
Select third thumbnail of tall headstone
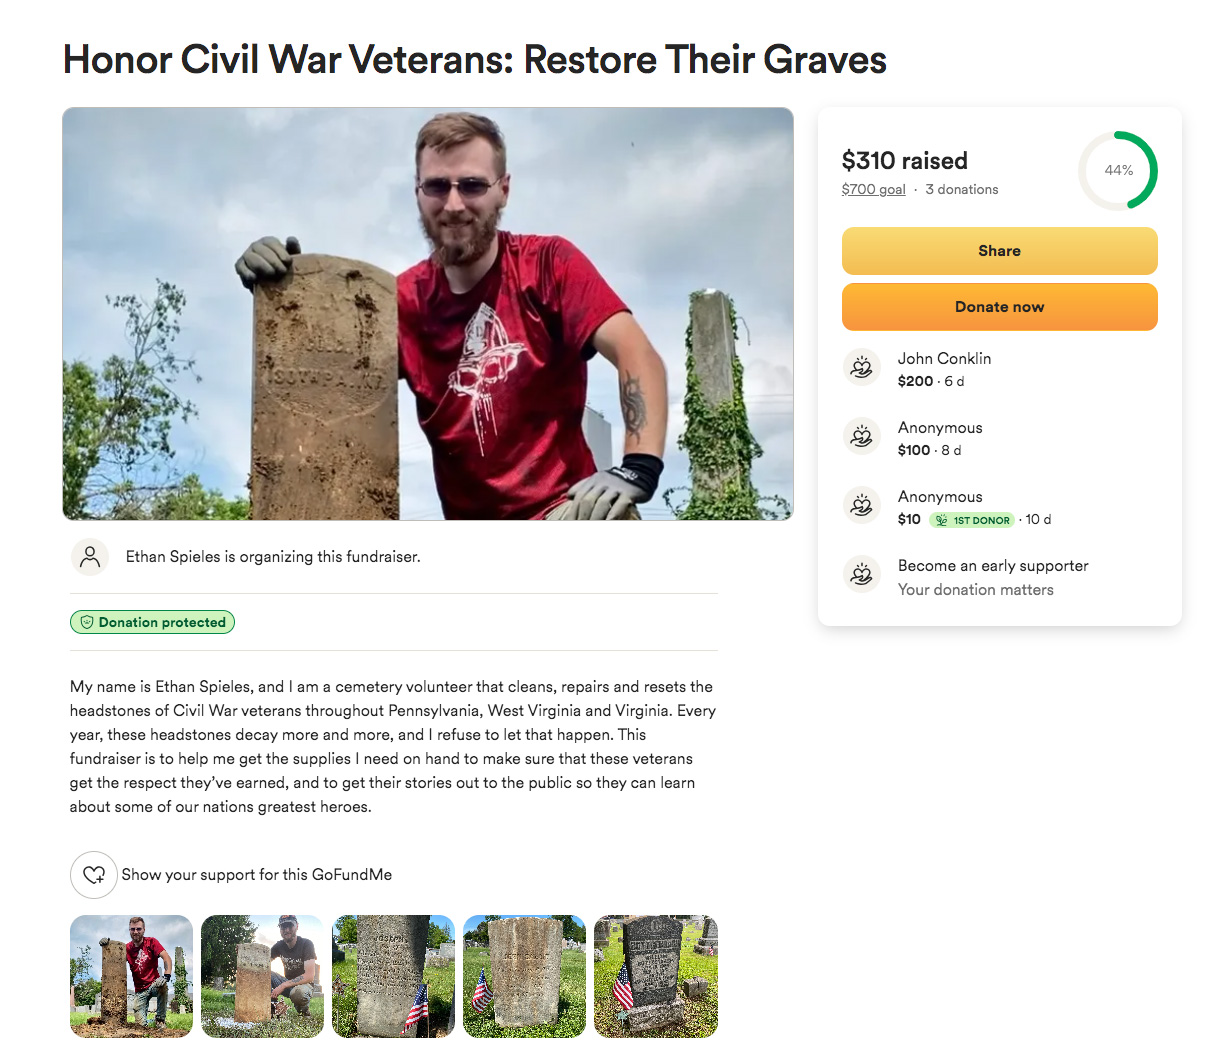click(x=393, y=976)
